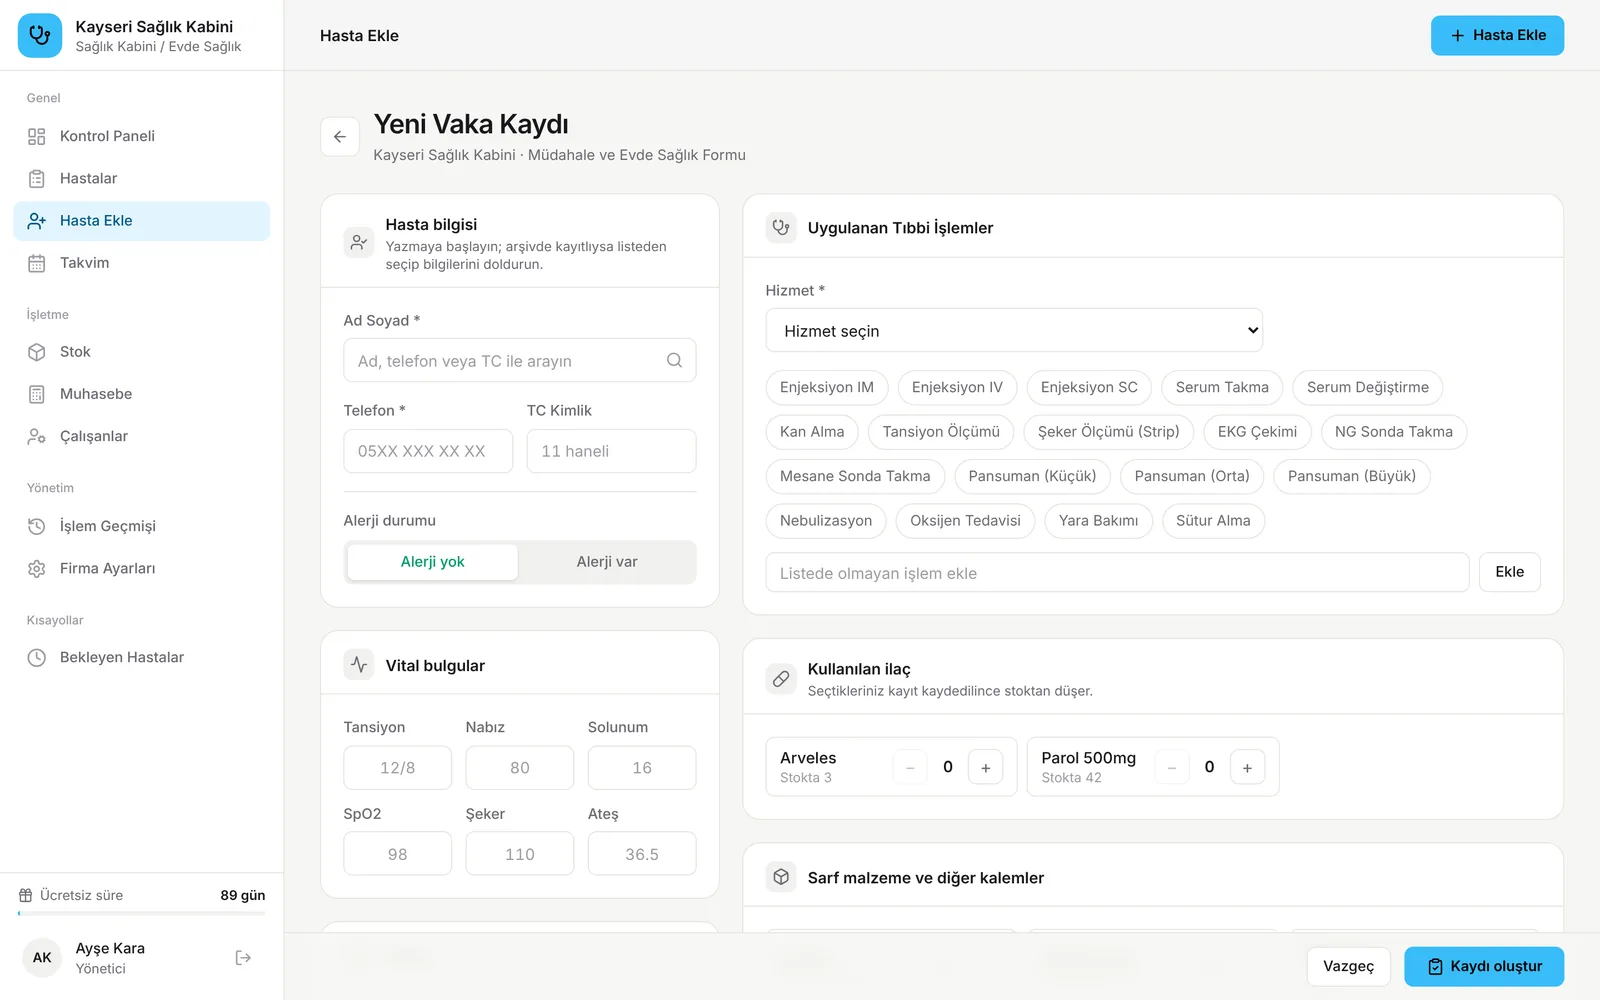Focus the Tansiyon input field
1600x1000 pixels.
point(397,768)
